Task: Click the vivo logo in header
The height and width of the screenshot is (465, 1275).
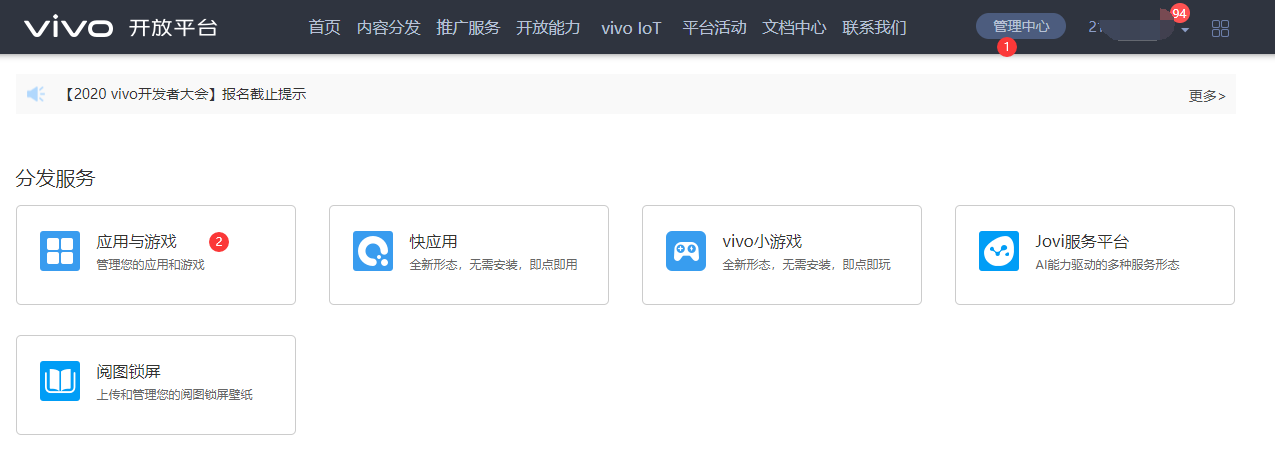Action: tap(68, 27)
